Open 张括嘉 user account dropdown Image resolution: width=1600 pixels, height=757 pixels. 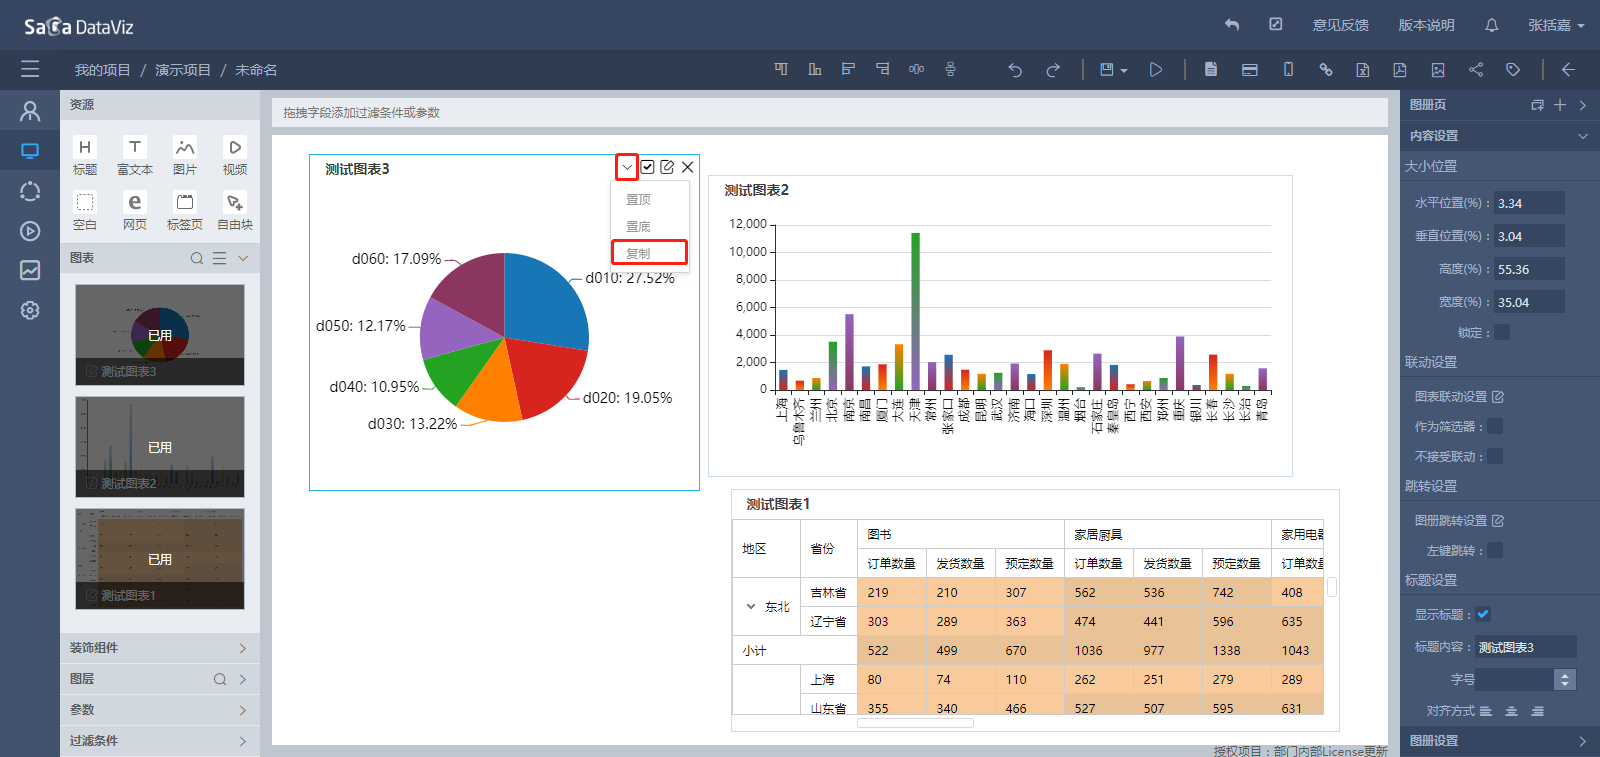pos(1556,25)
